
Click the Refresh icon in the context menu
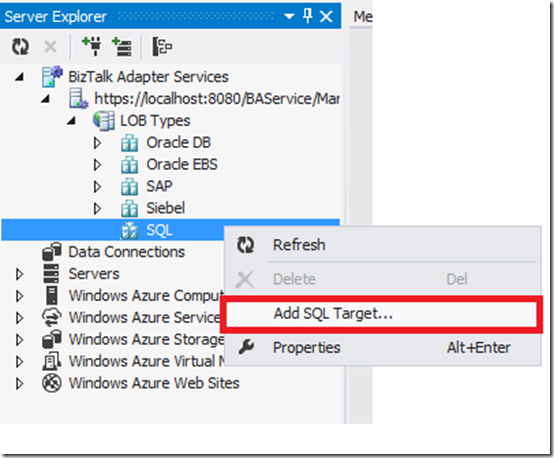[x=245, y=245]
